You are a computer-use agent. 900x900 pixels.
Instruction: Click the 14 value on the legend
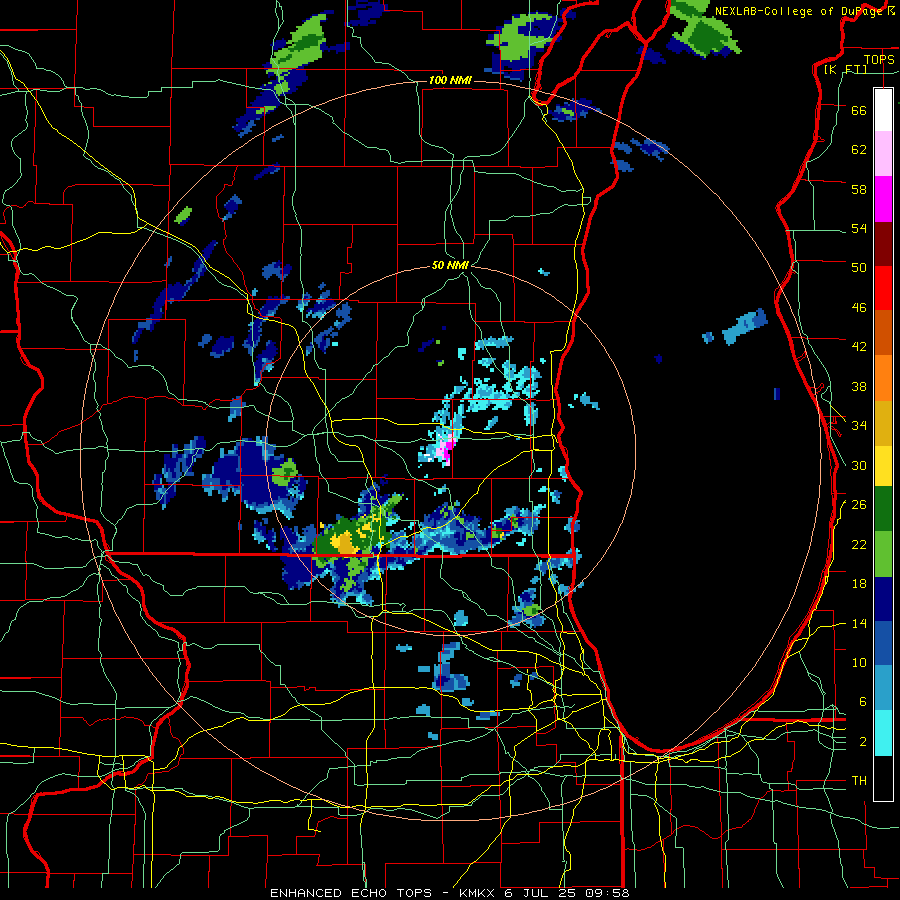click(859, 623)
